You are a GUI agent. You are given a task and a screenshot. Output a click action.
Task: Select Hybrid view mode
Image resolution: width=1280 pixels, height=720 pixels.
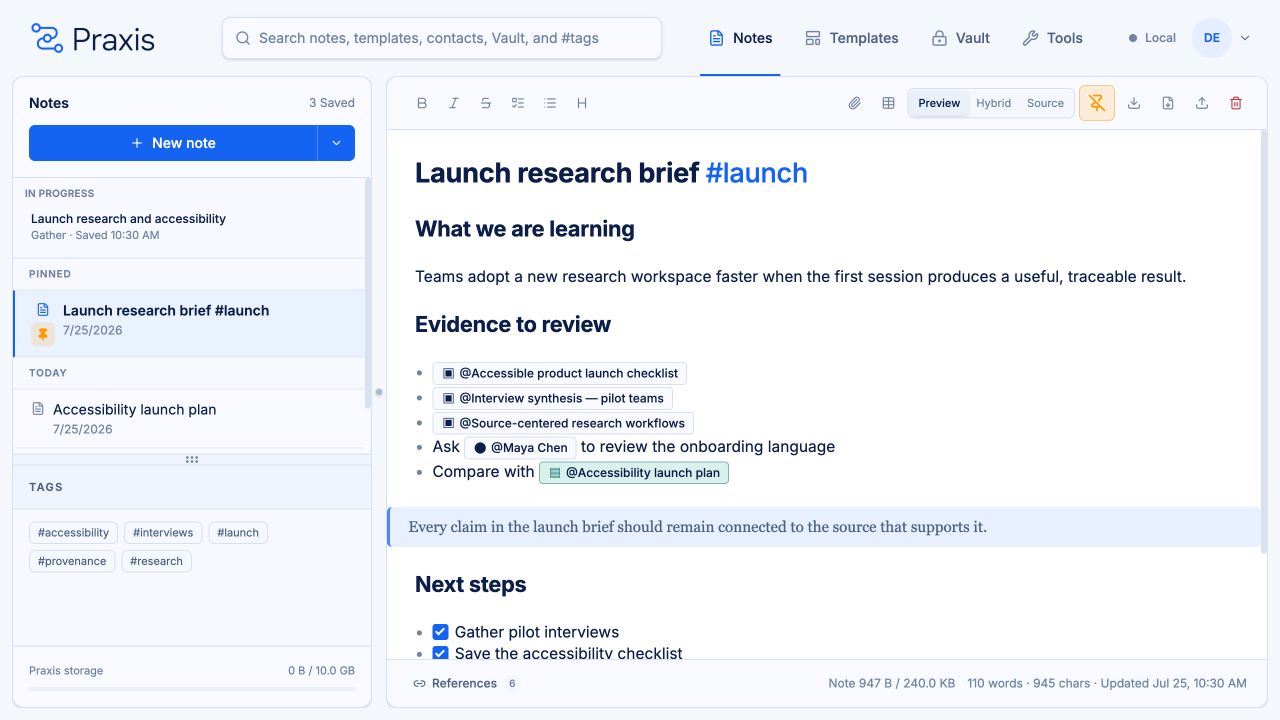point(994,103)
